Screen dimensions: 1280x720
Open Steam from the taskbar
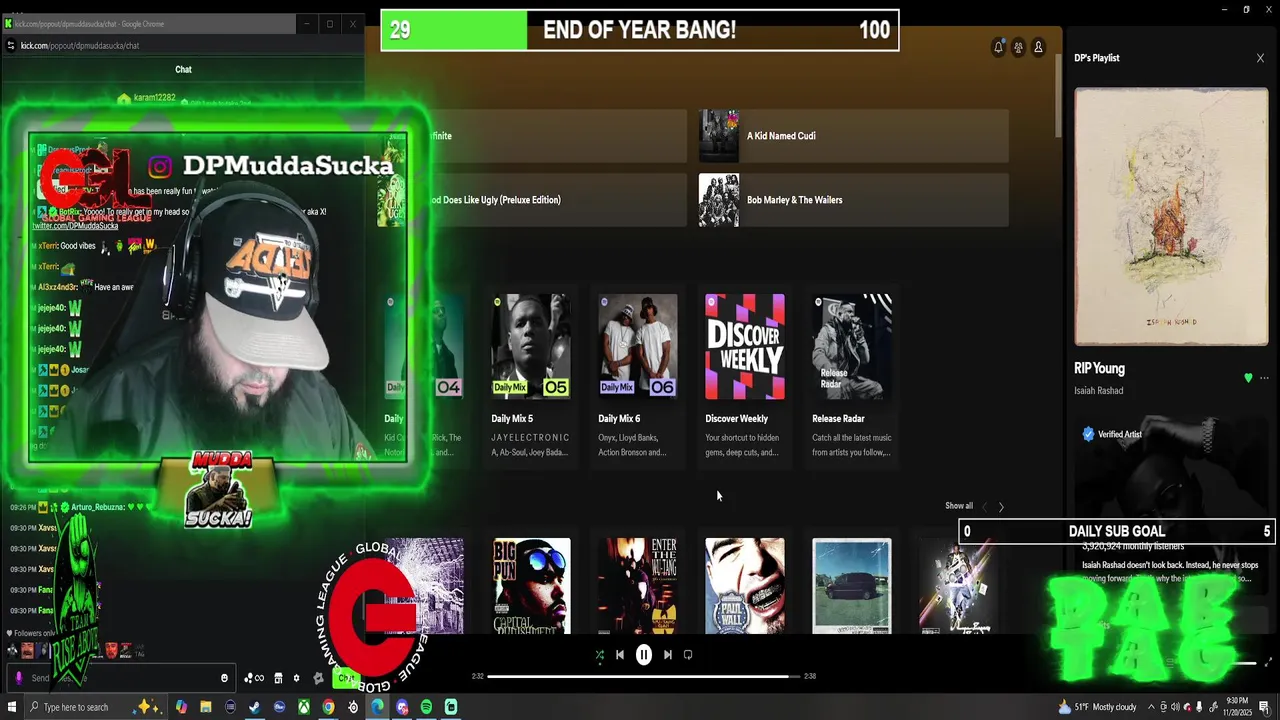pos(254,707)
